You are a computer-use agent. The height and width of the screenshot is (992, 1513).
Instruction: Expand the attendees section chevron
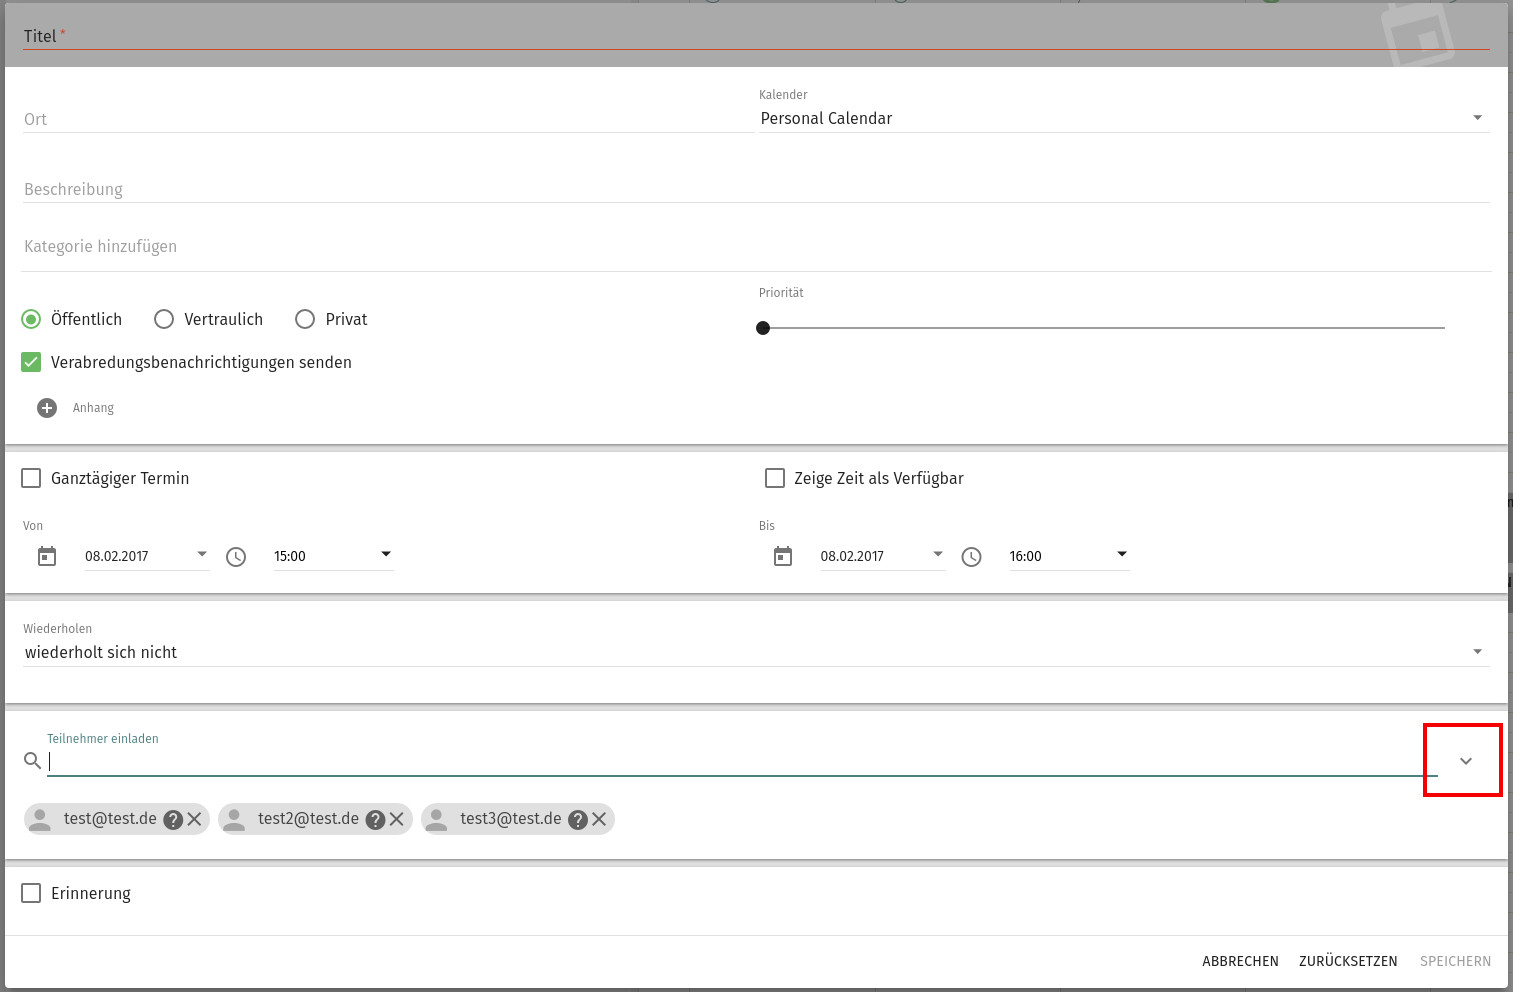pyautogui.click(x=1465, y=761)
